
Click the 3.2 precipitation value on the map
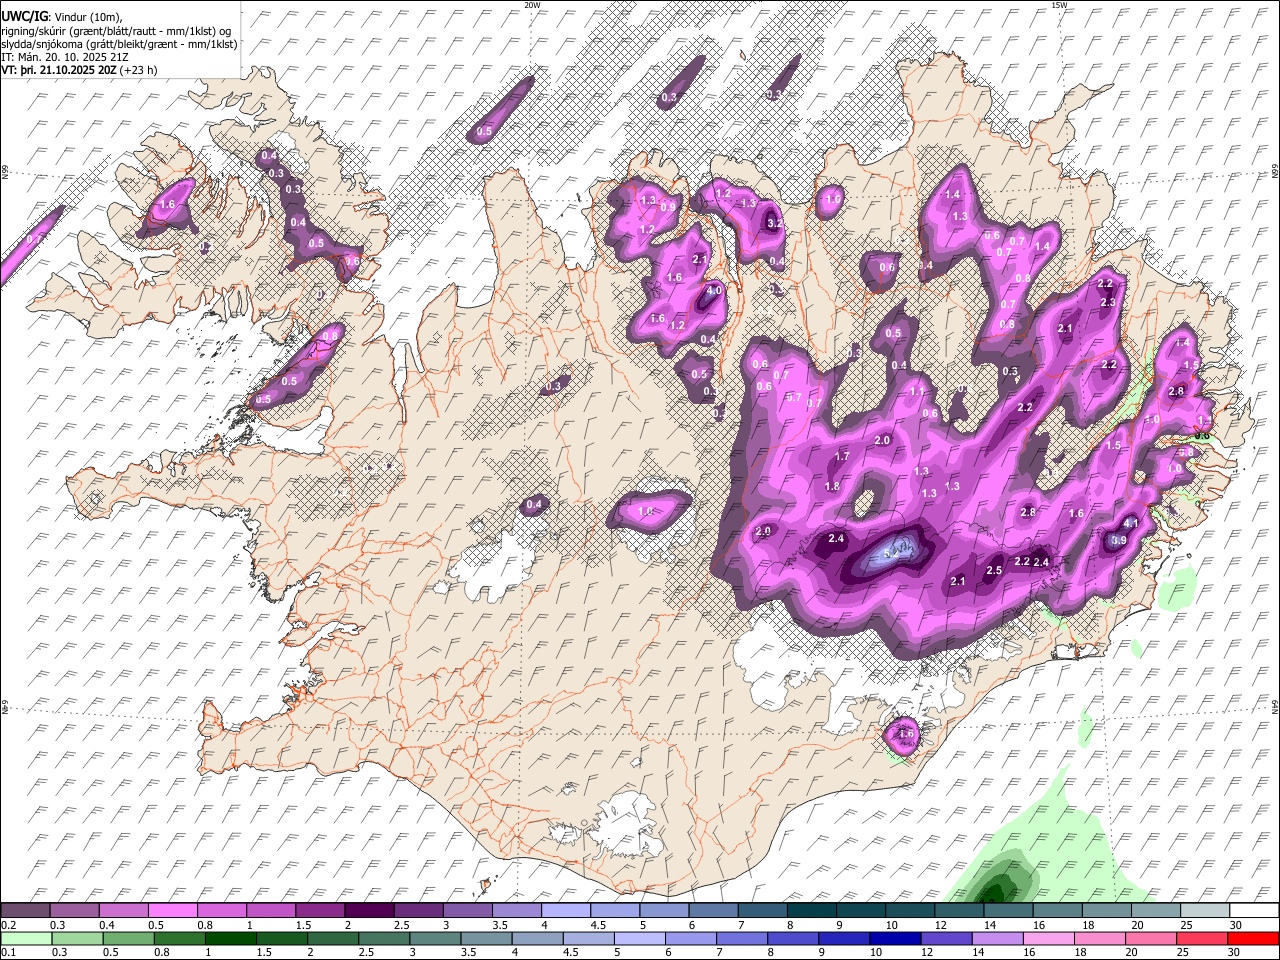click(774, 224)
